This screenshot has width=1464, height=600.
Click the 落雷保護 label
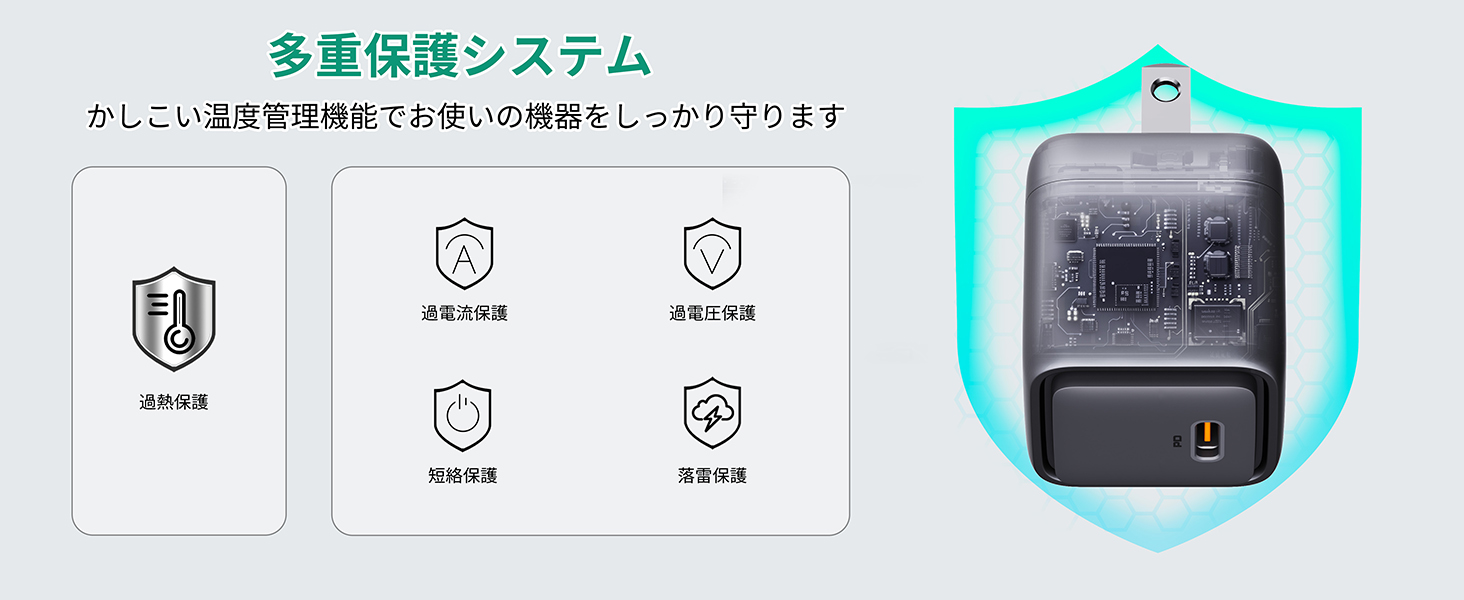[x=712, y=476]
